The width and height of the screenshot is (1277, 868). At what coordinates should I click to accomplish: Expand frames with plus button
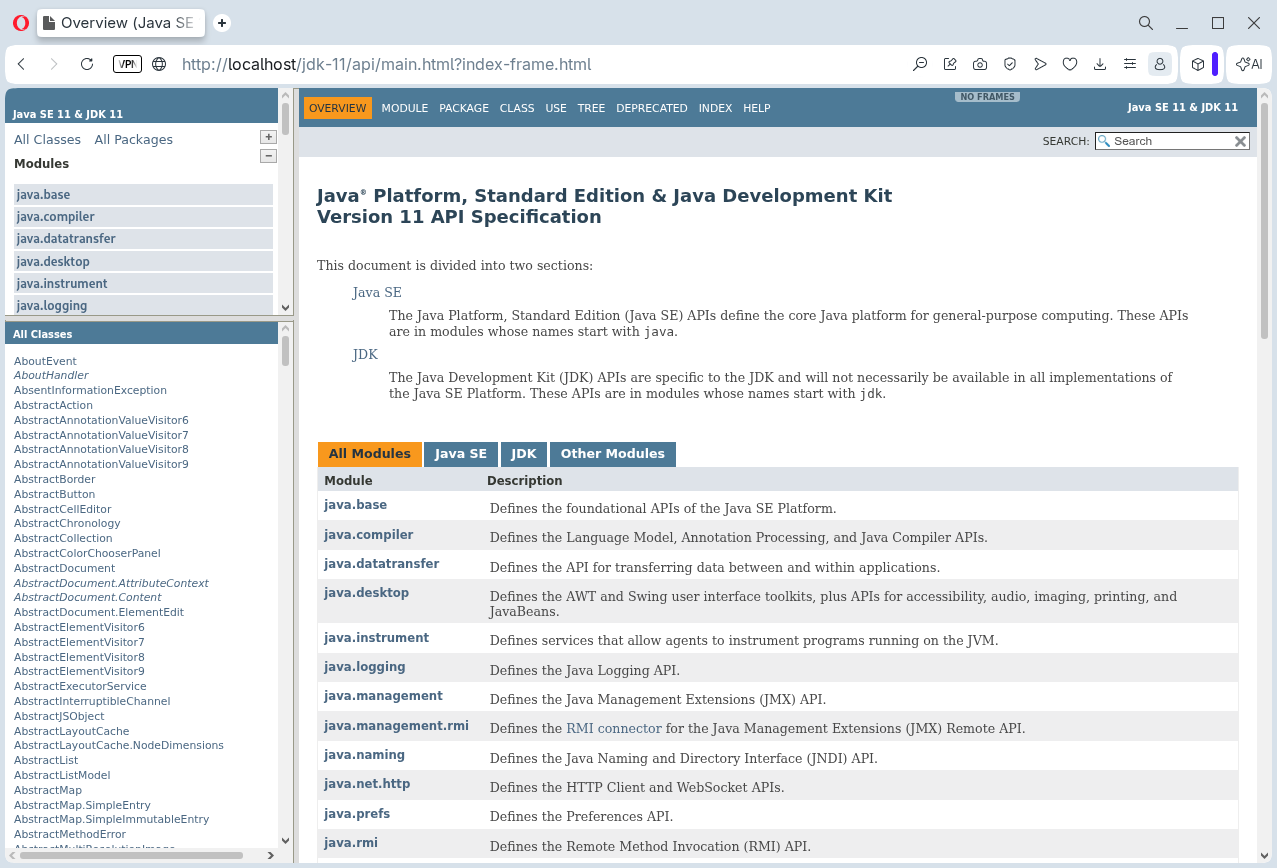268,137
